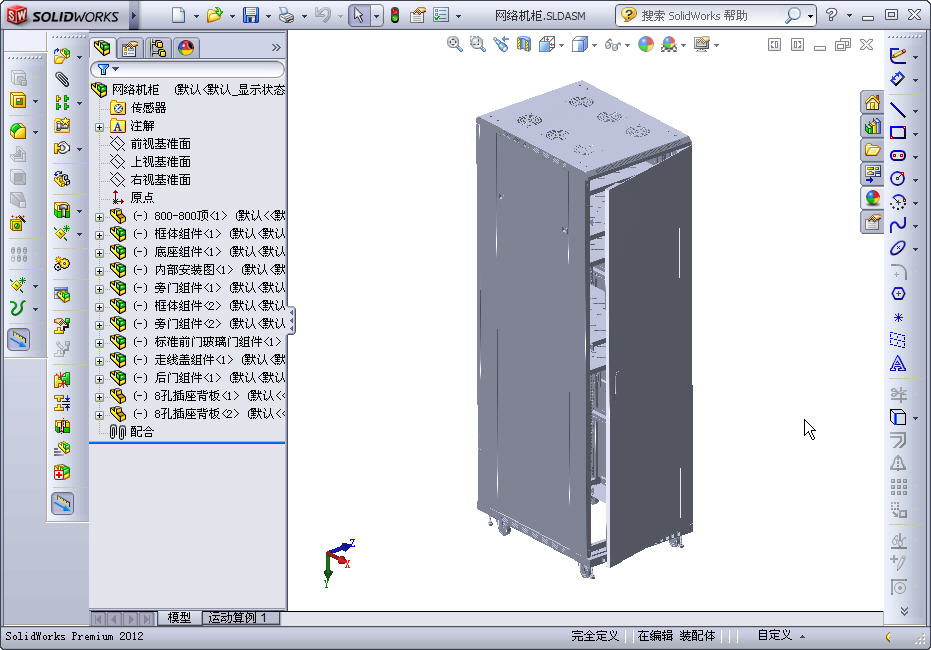This screenshot has width=931, height=650.
Task: Switch to the 模型 tab
Action: (x=179, y=618)
